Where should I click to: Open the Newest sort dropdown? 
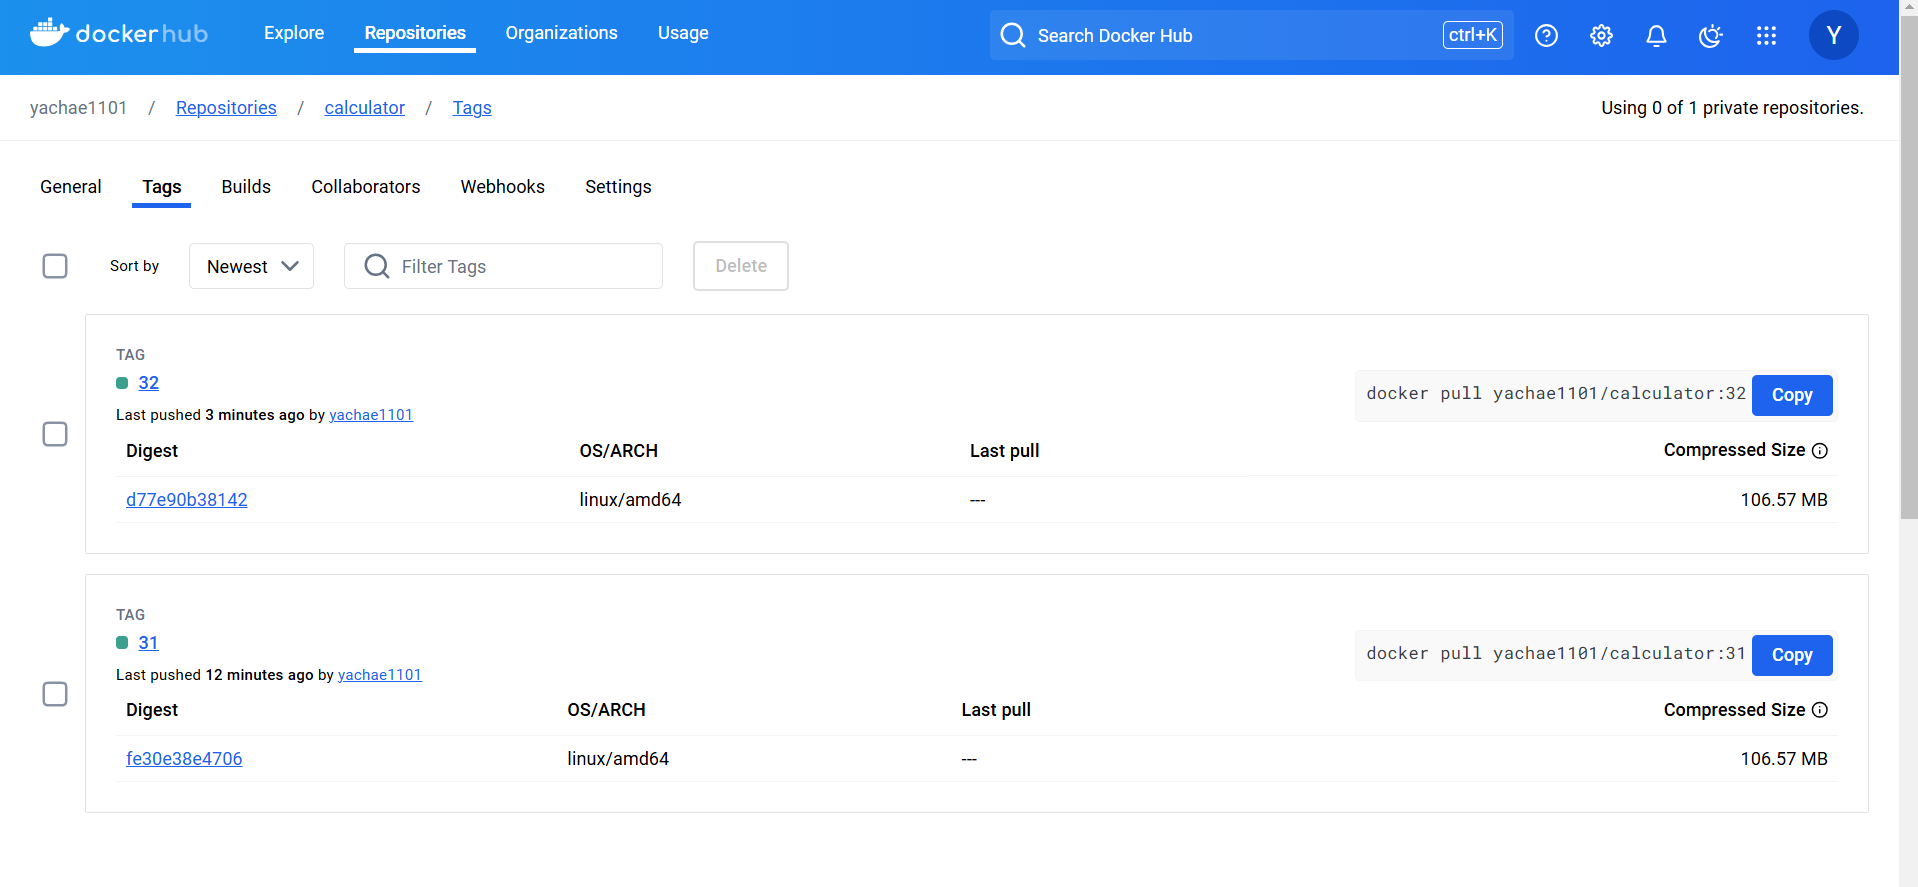click(251, 266)
